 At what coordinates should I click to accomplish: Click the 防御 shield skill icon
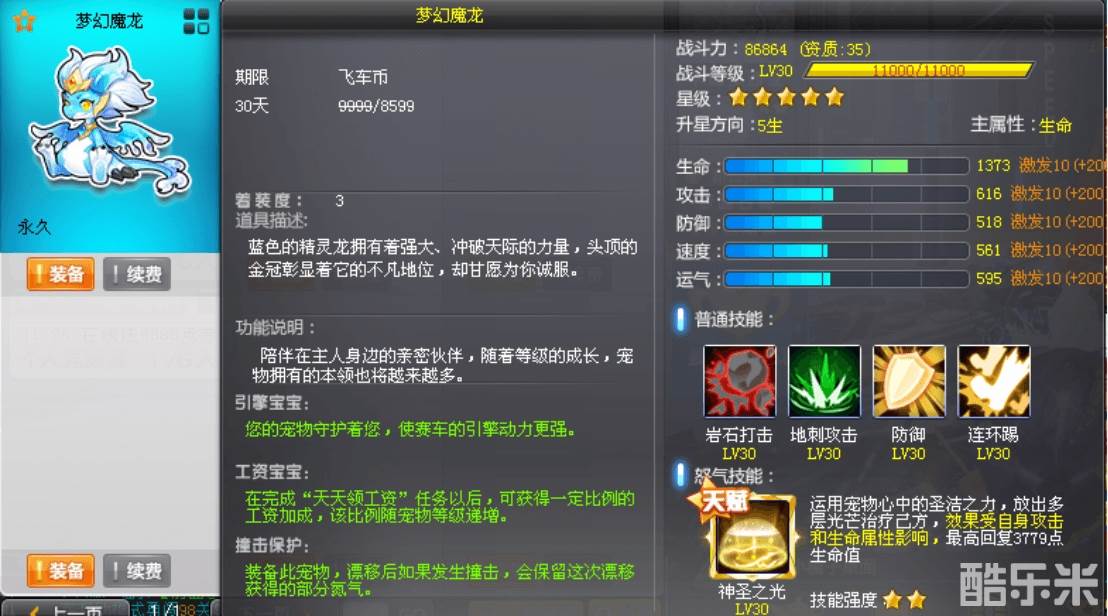909,381
